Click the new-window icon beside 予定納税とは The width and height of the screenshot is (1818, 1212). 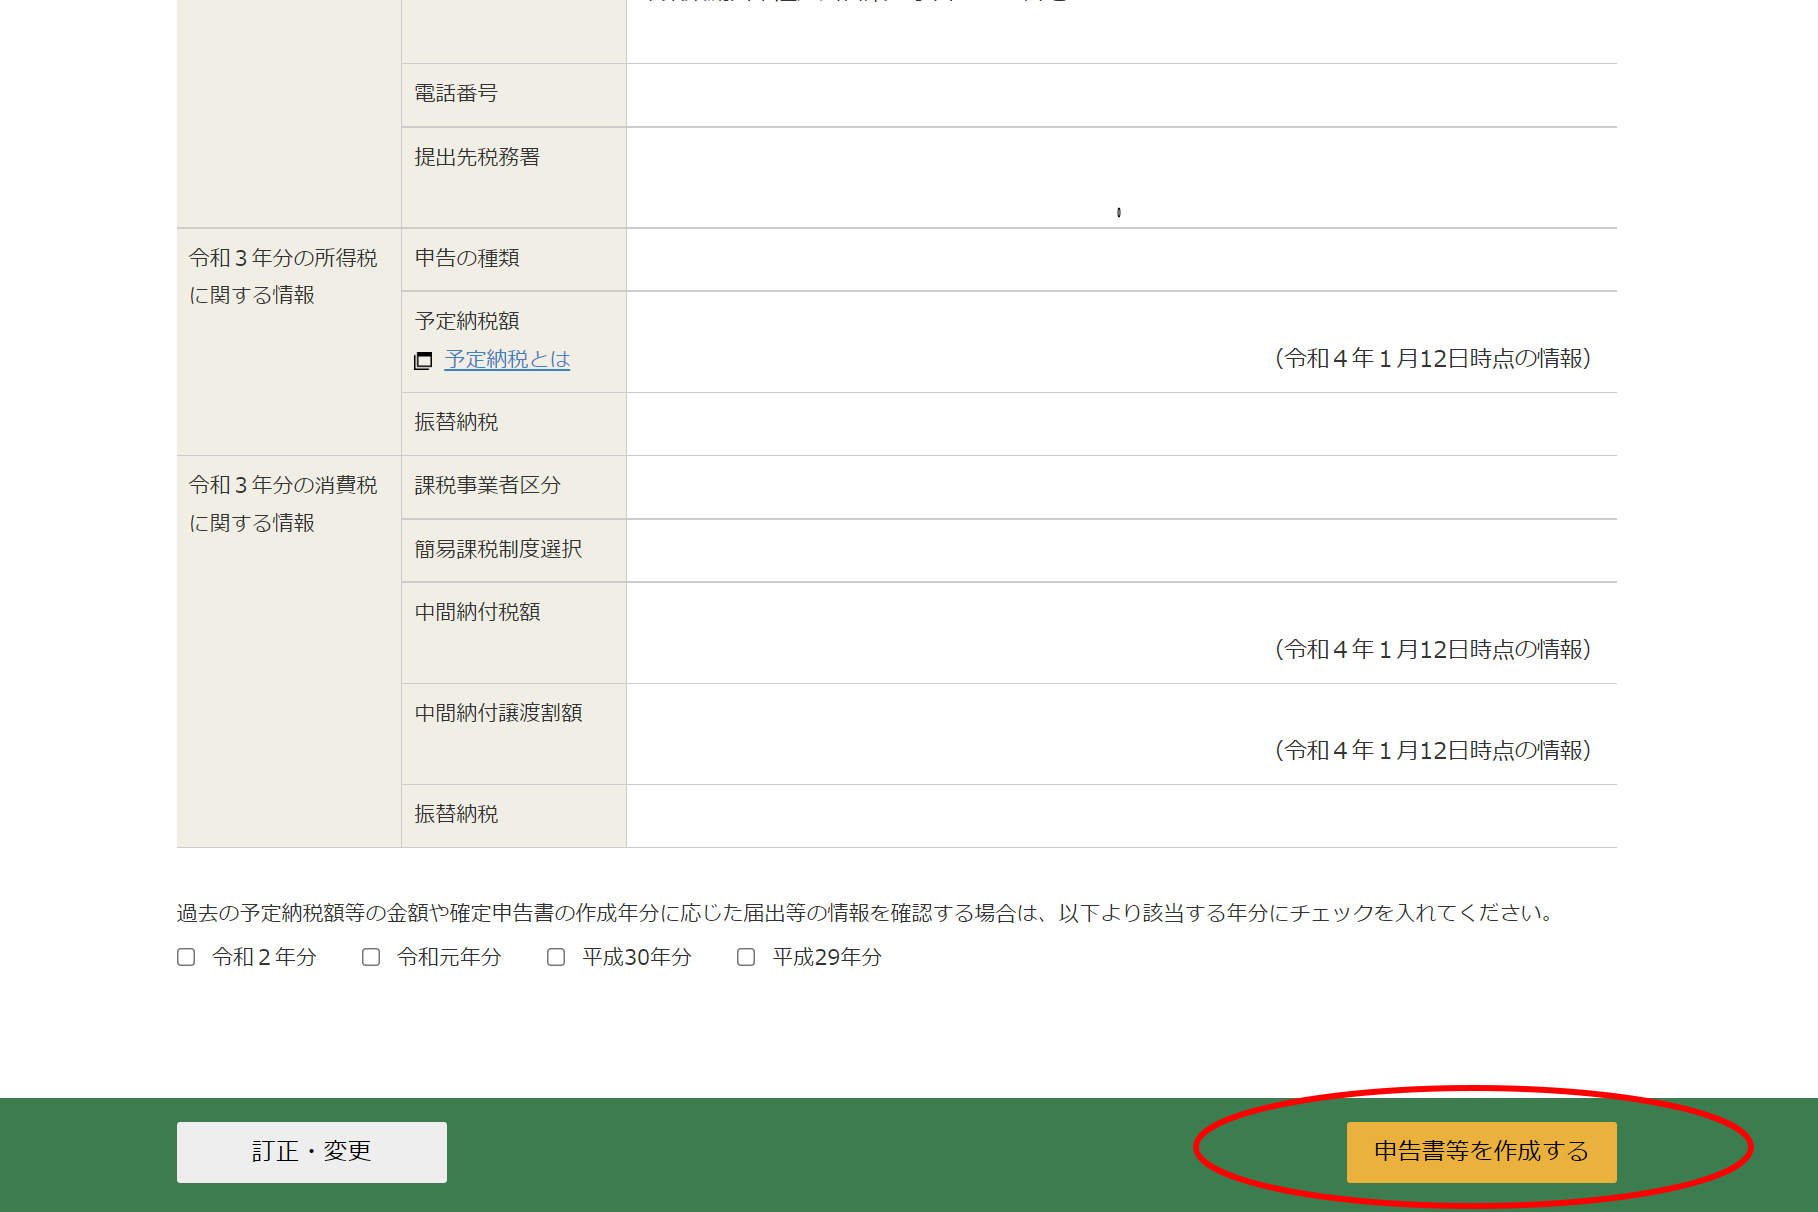click(423, 360)
